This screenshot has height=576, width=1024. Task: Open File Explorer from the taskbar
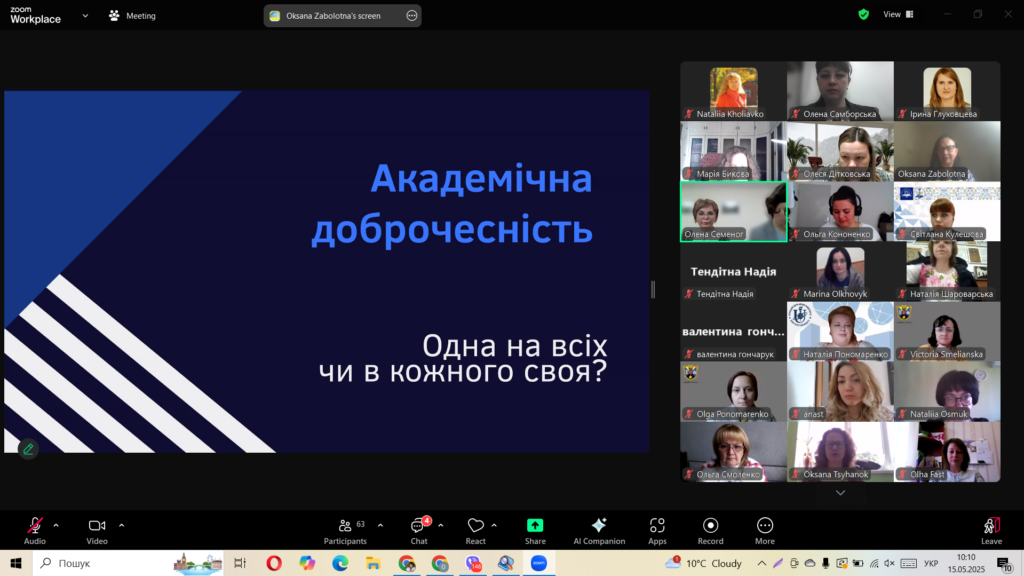(373, 563)
